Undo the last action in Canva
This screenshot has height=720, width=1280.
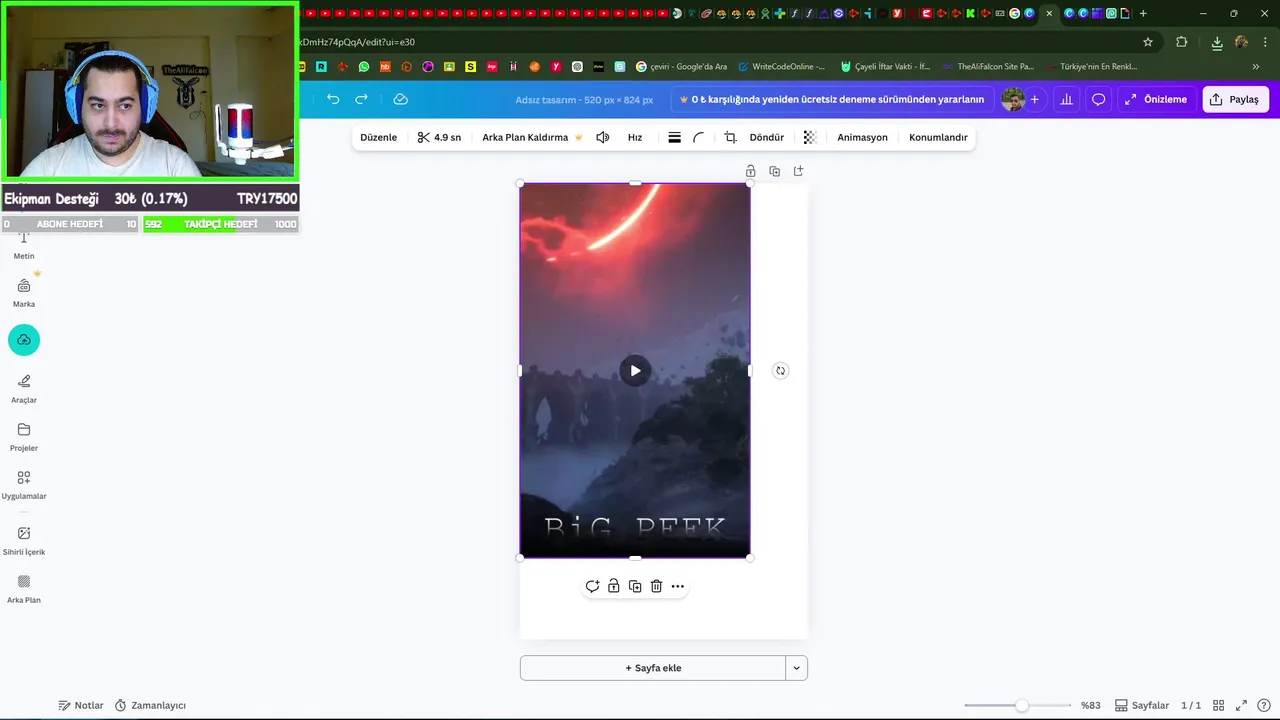(x=333, y=99)
